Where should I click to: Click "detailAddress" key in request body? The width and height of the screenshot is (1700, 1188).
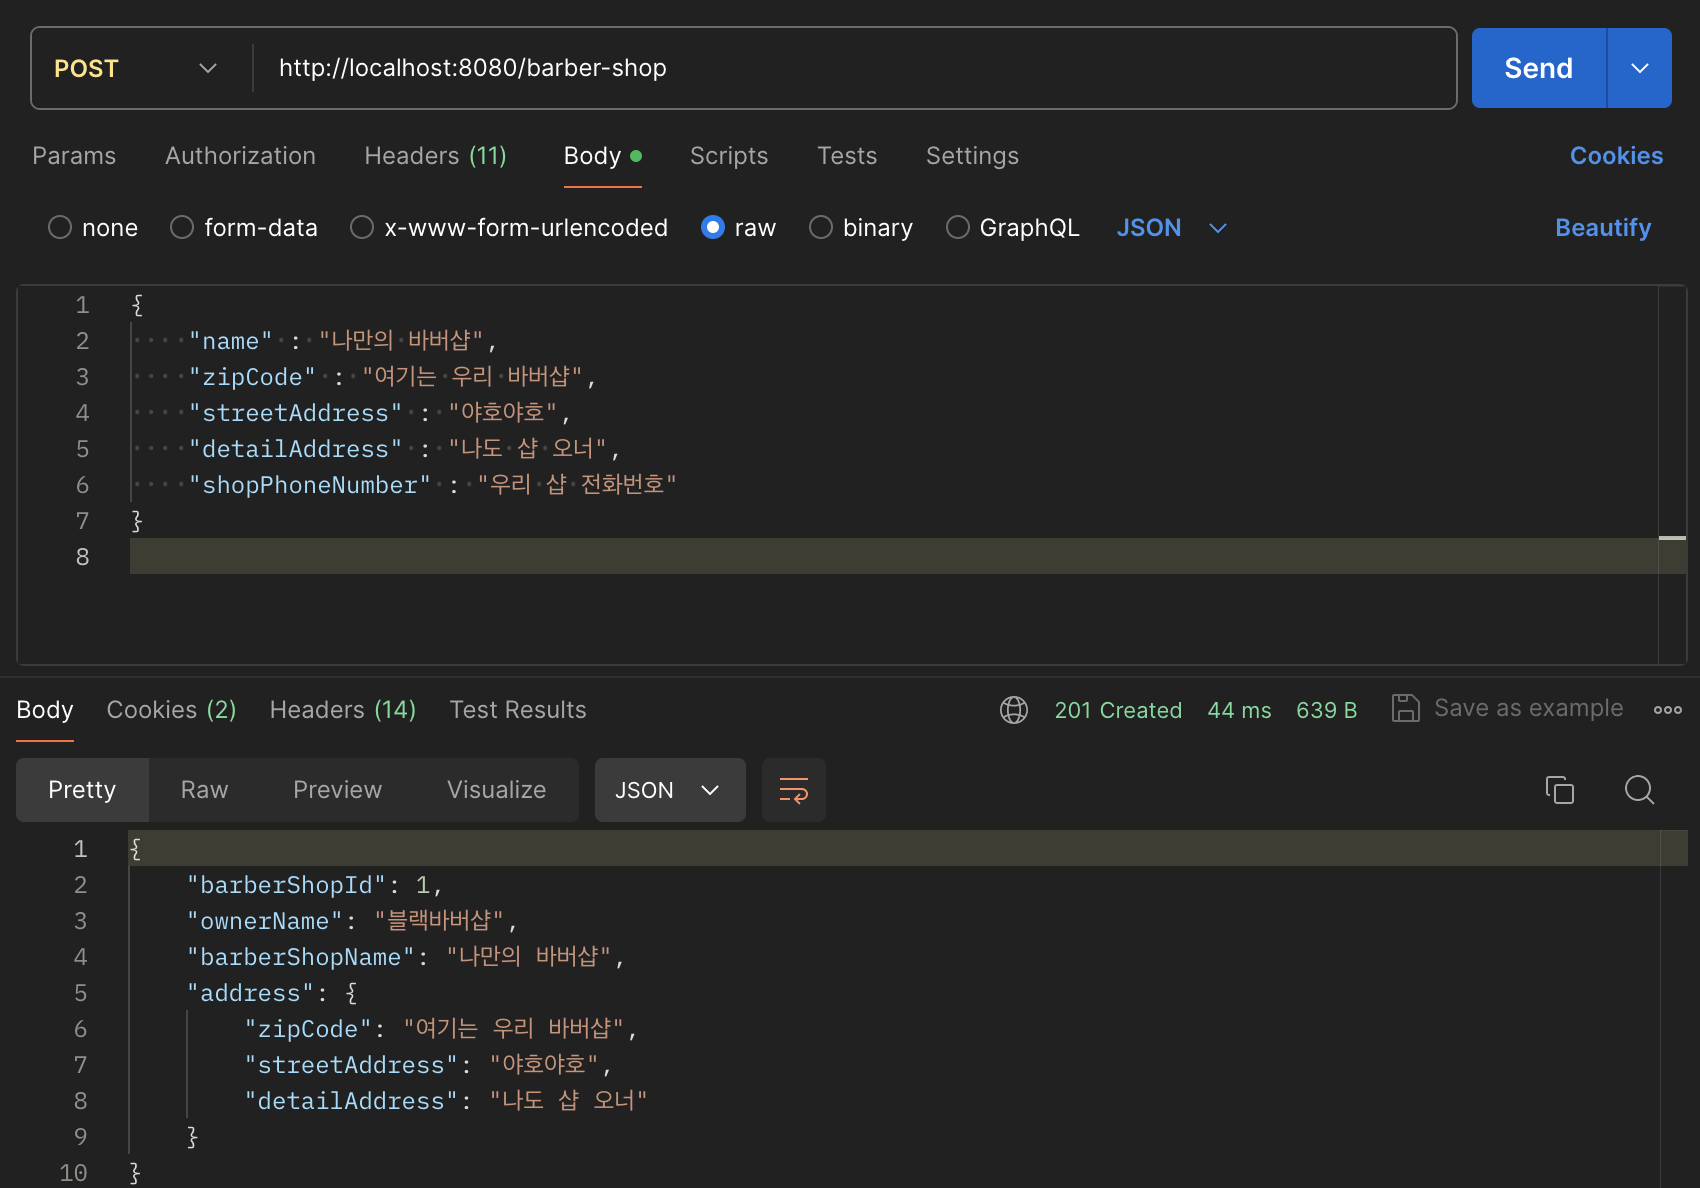pyautogui.click(x=296, y=449)
